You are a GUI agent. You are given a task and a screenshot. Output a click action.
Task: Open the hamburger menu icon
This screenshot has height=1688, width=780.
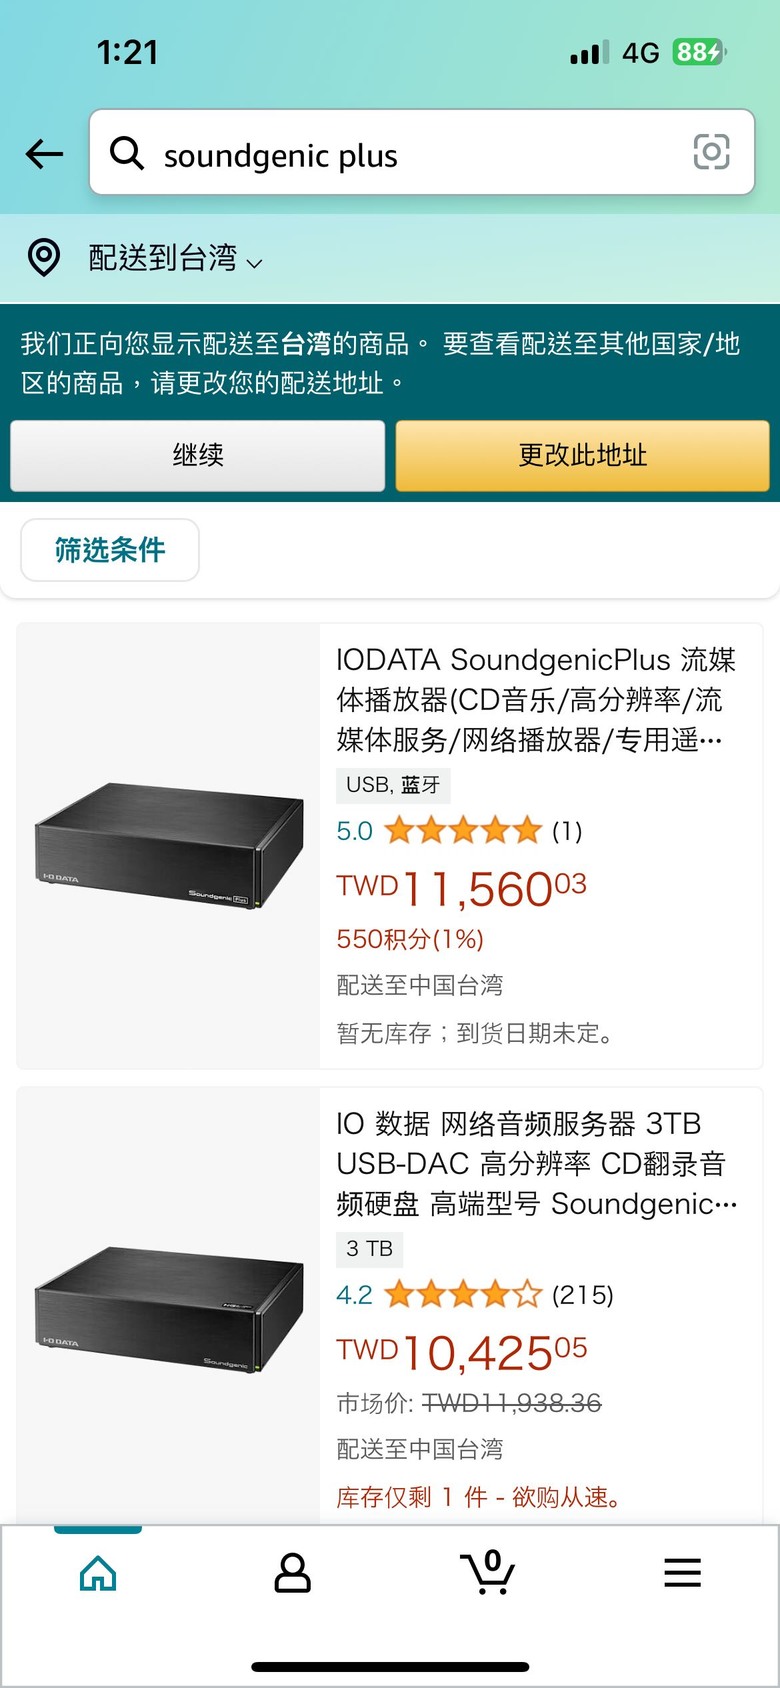[682, 1573]
